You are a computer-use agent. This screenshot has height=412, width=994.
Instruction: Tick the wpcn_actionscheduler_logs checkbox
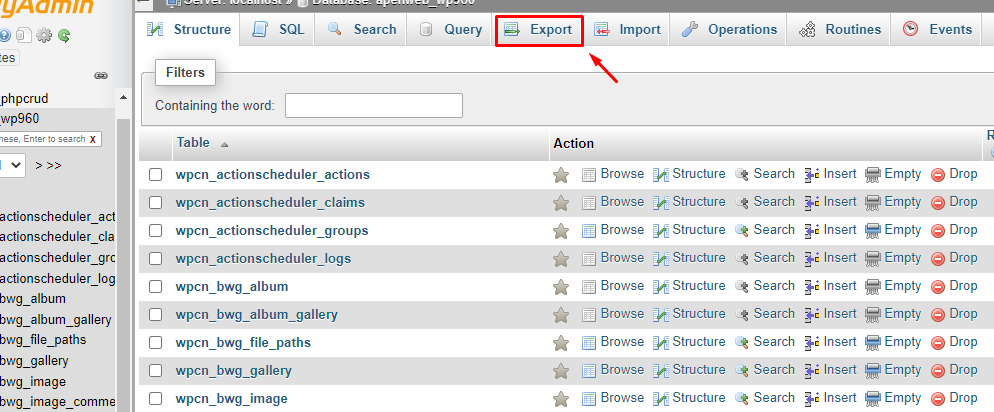pyautogui.click(x=155, y=259)
